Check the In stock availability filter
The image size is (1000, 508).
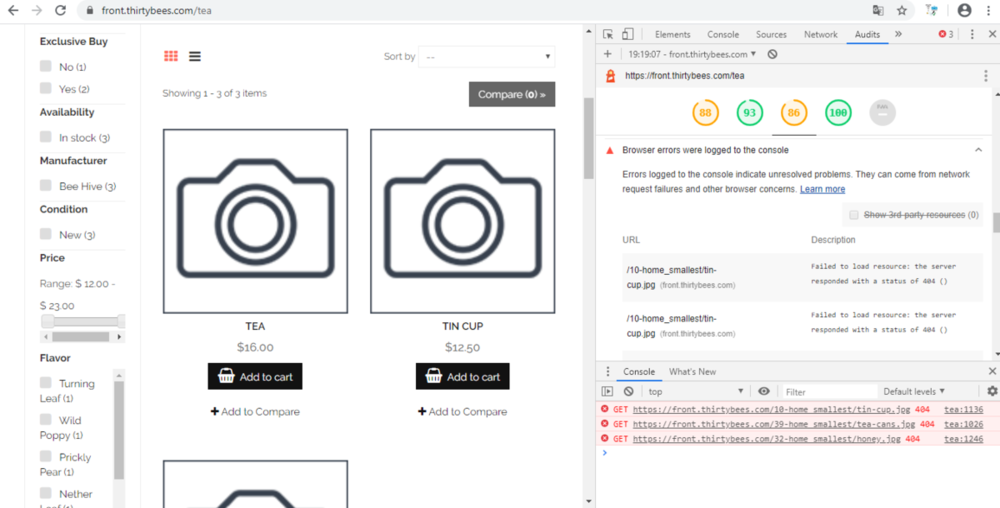[x=46, y=137]
